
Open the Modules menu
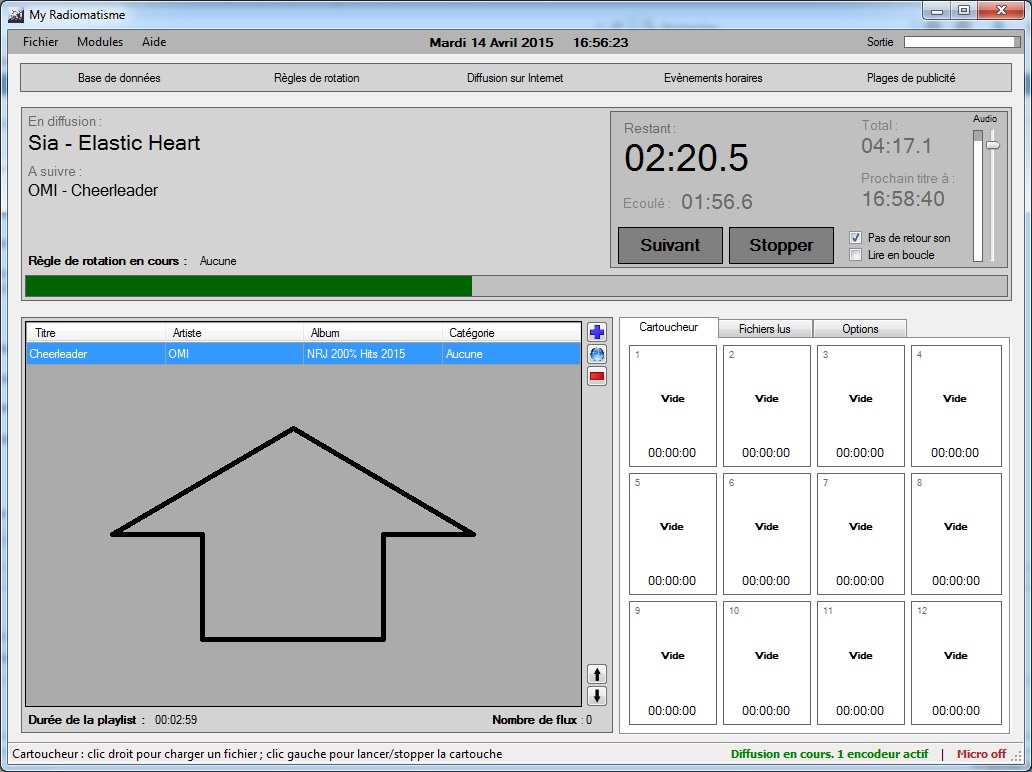[100, 42]
